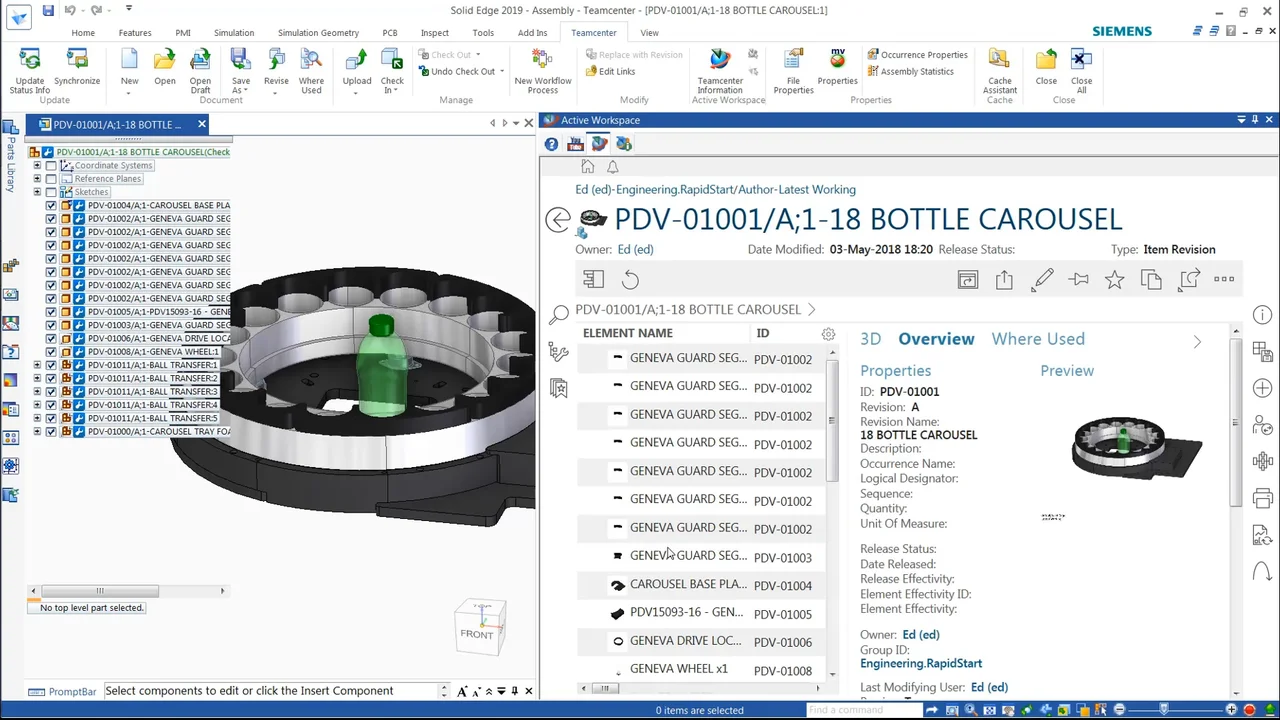Click the table settings gear beside ID column

pos(828,334)
